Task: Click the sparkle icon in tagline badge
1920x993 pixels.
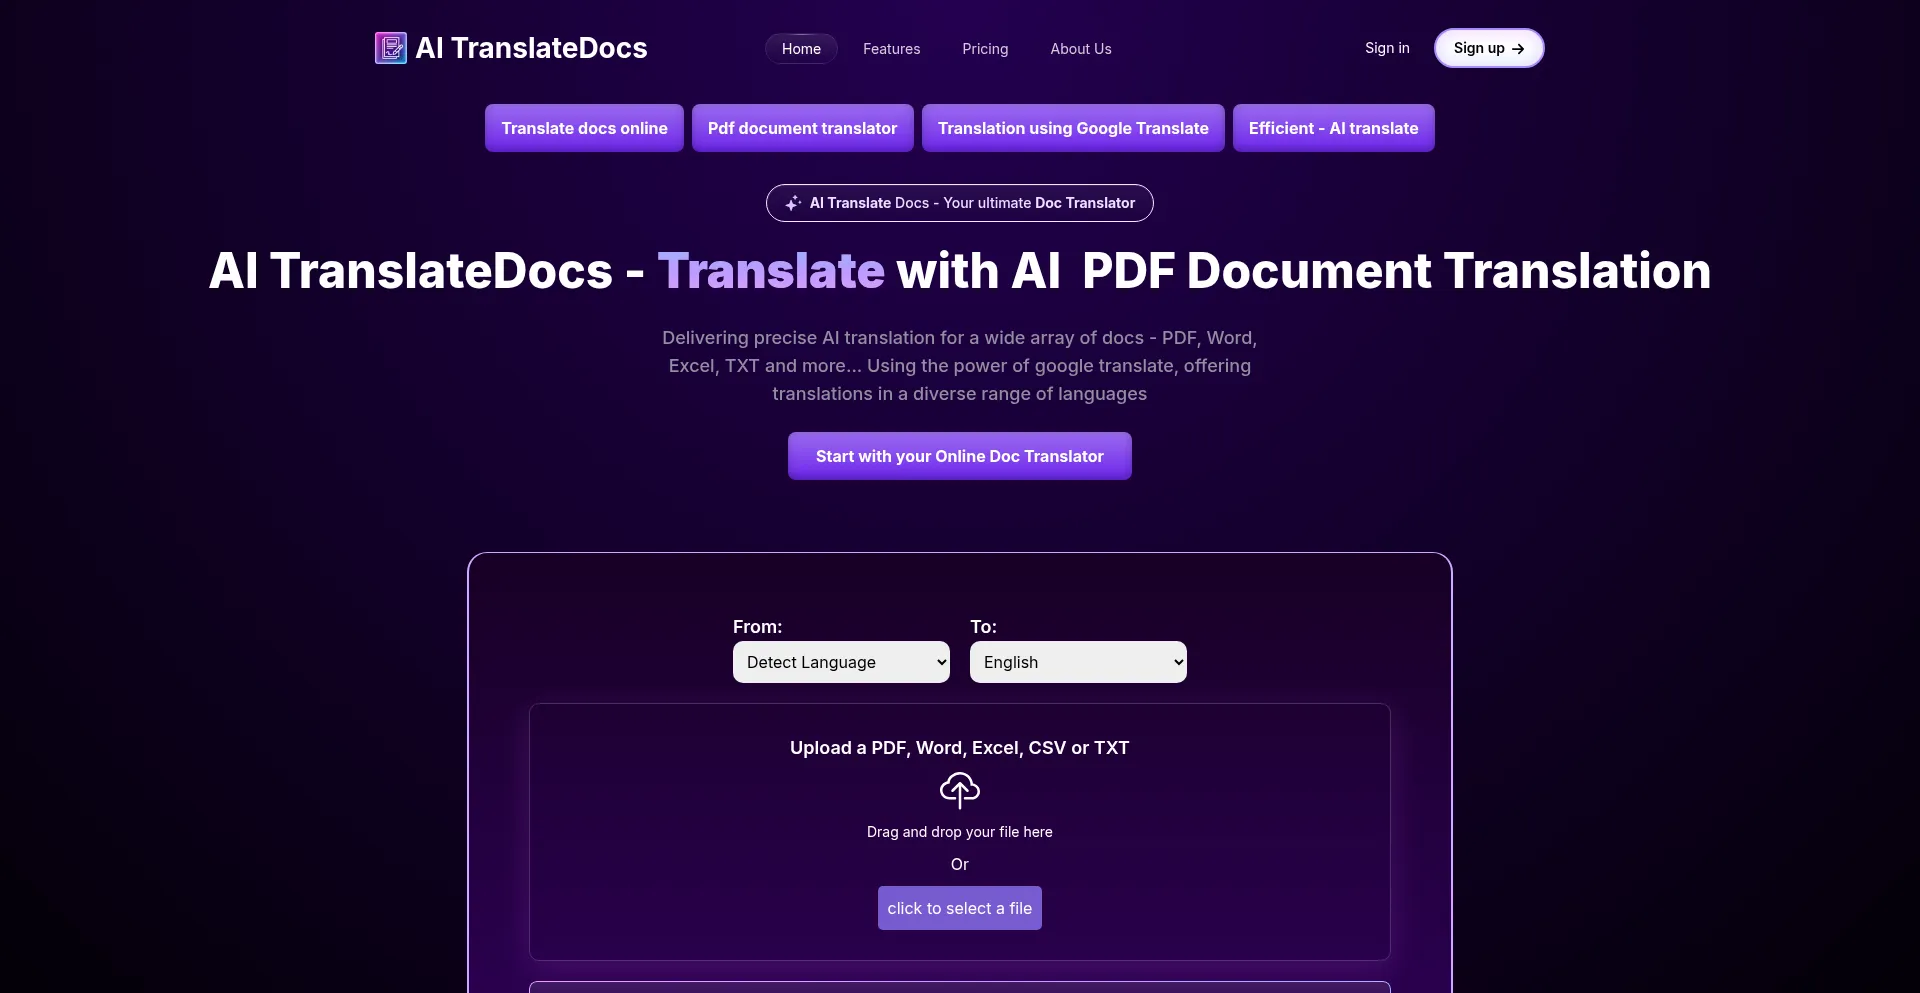Action: tap(793, 203)
